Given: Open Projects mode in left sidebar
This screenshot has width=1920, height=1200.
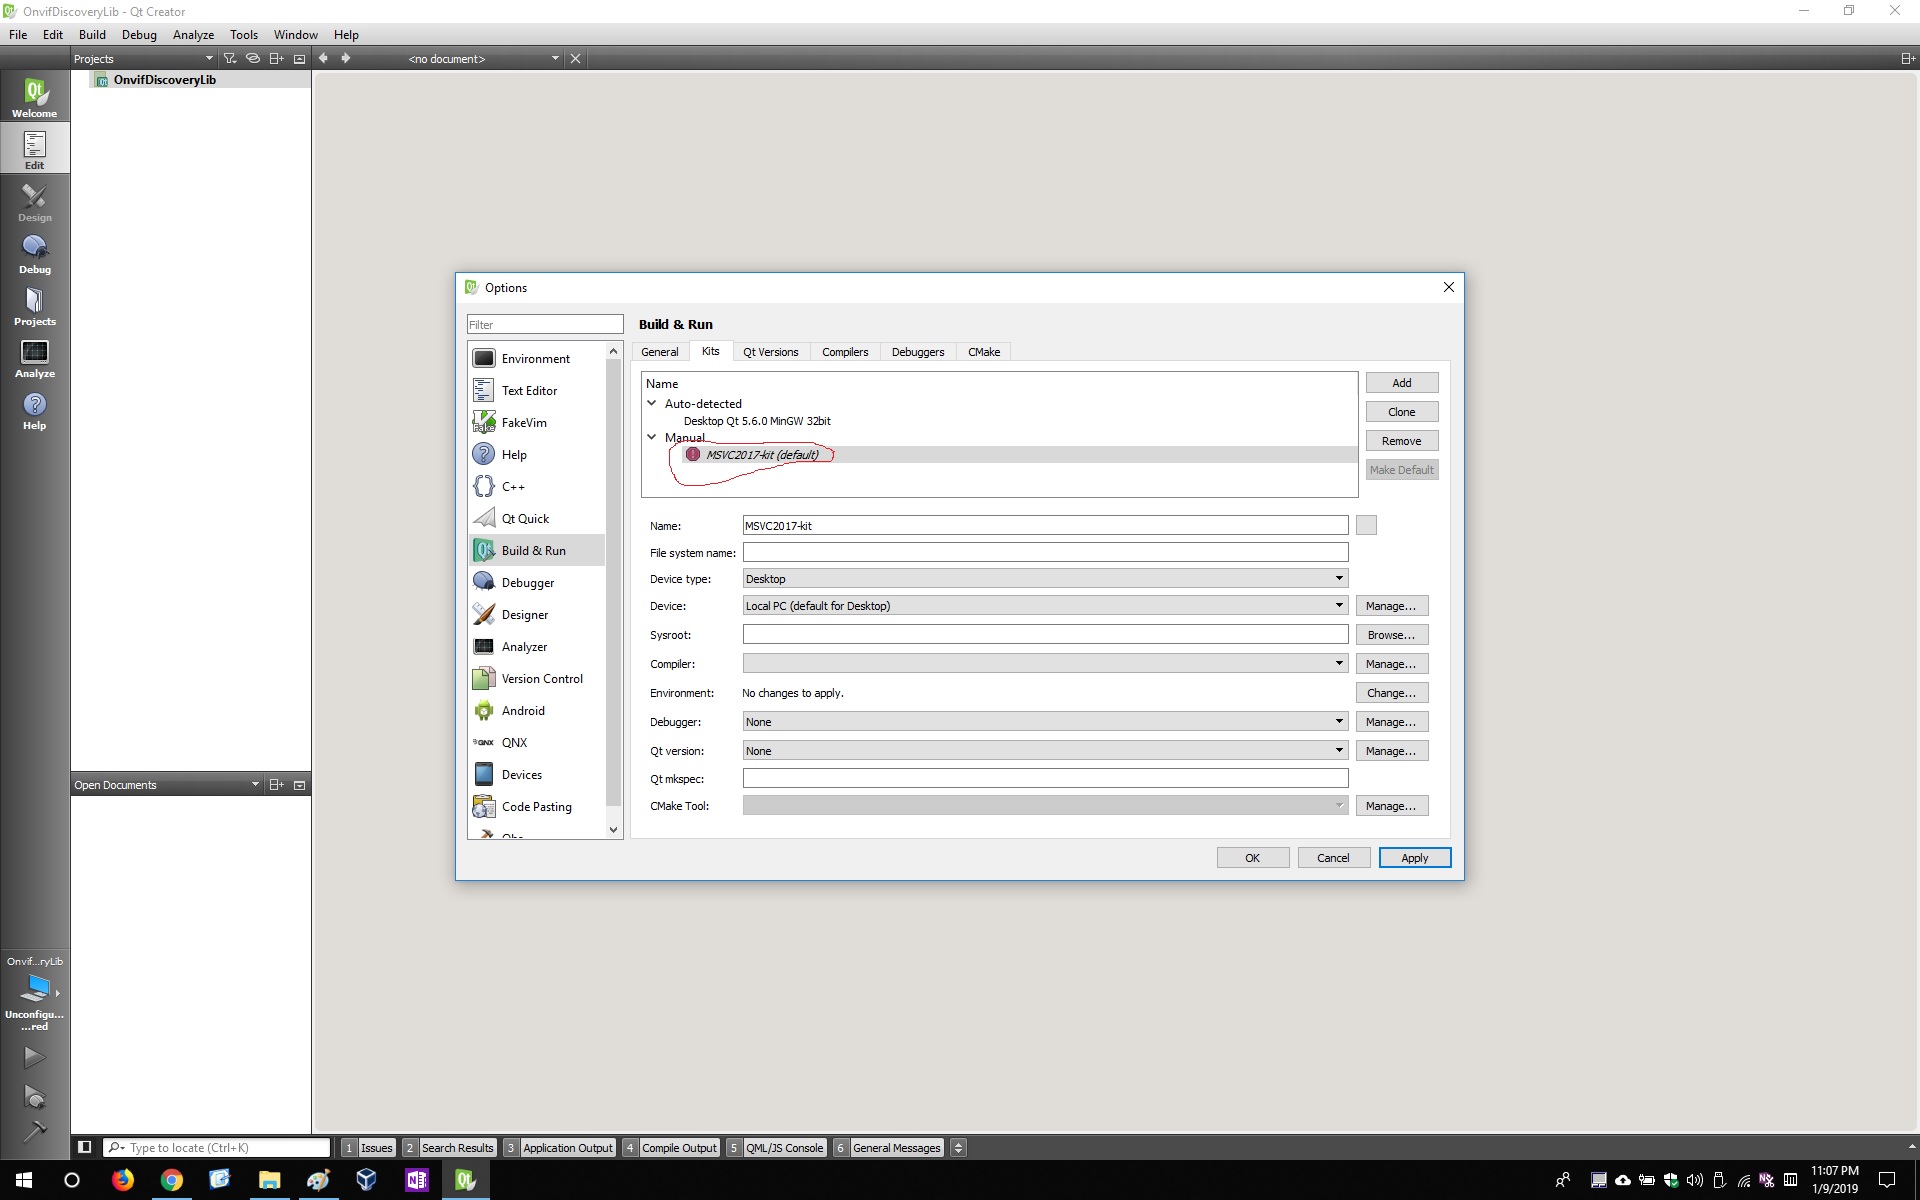Looking at the screenshot, I should (34, 306).
